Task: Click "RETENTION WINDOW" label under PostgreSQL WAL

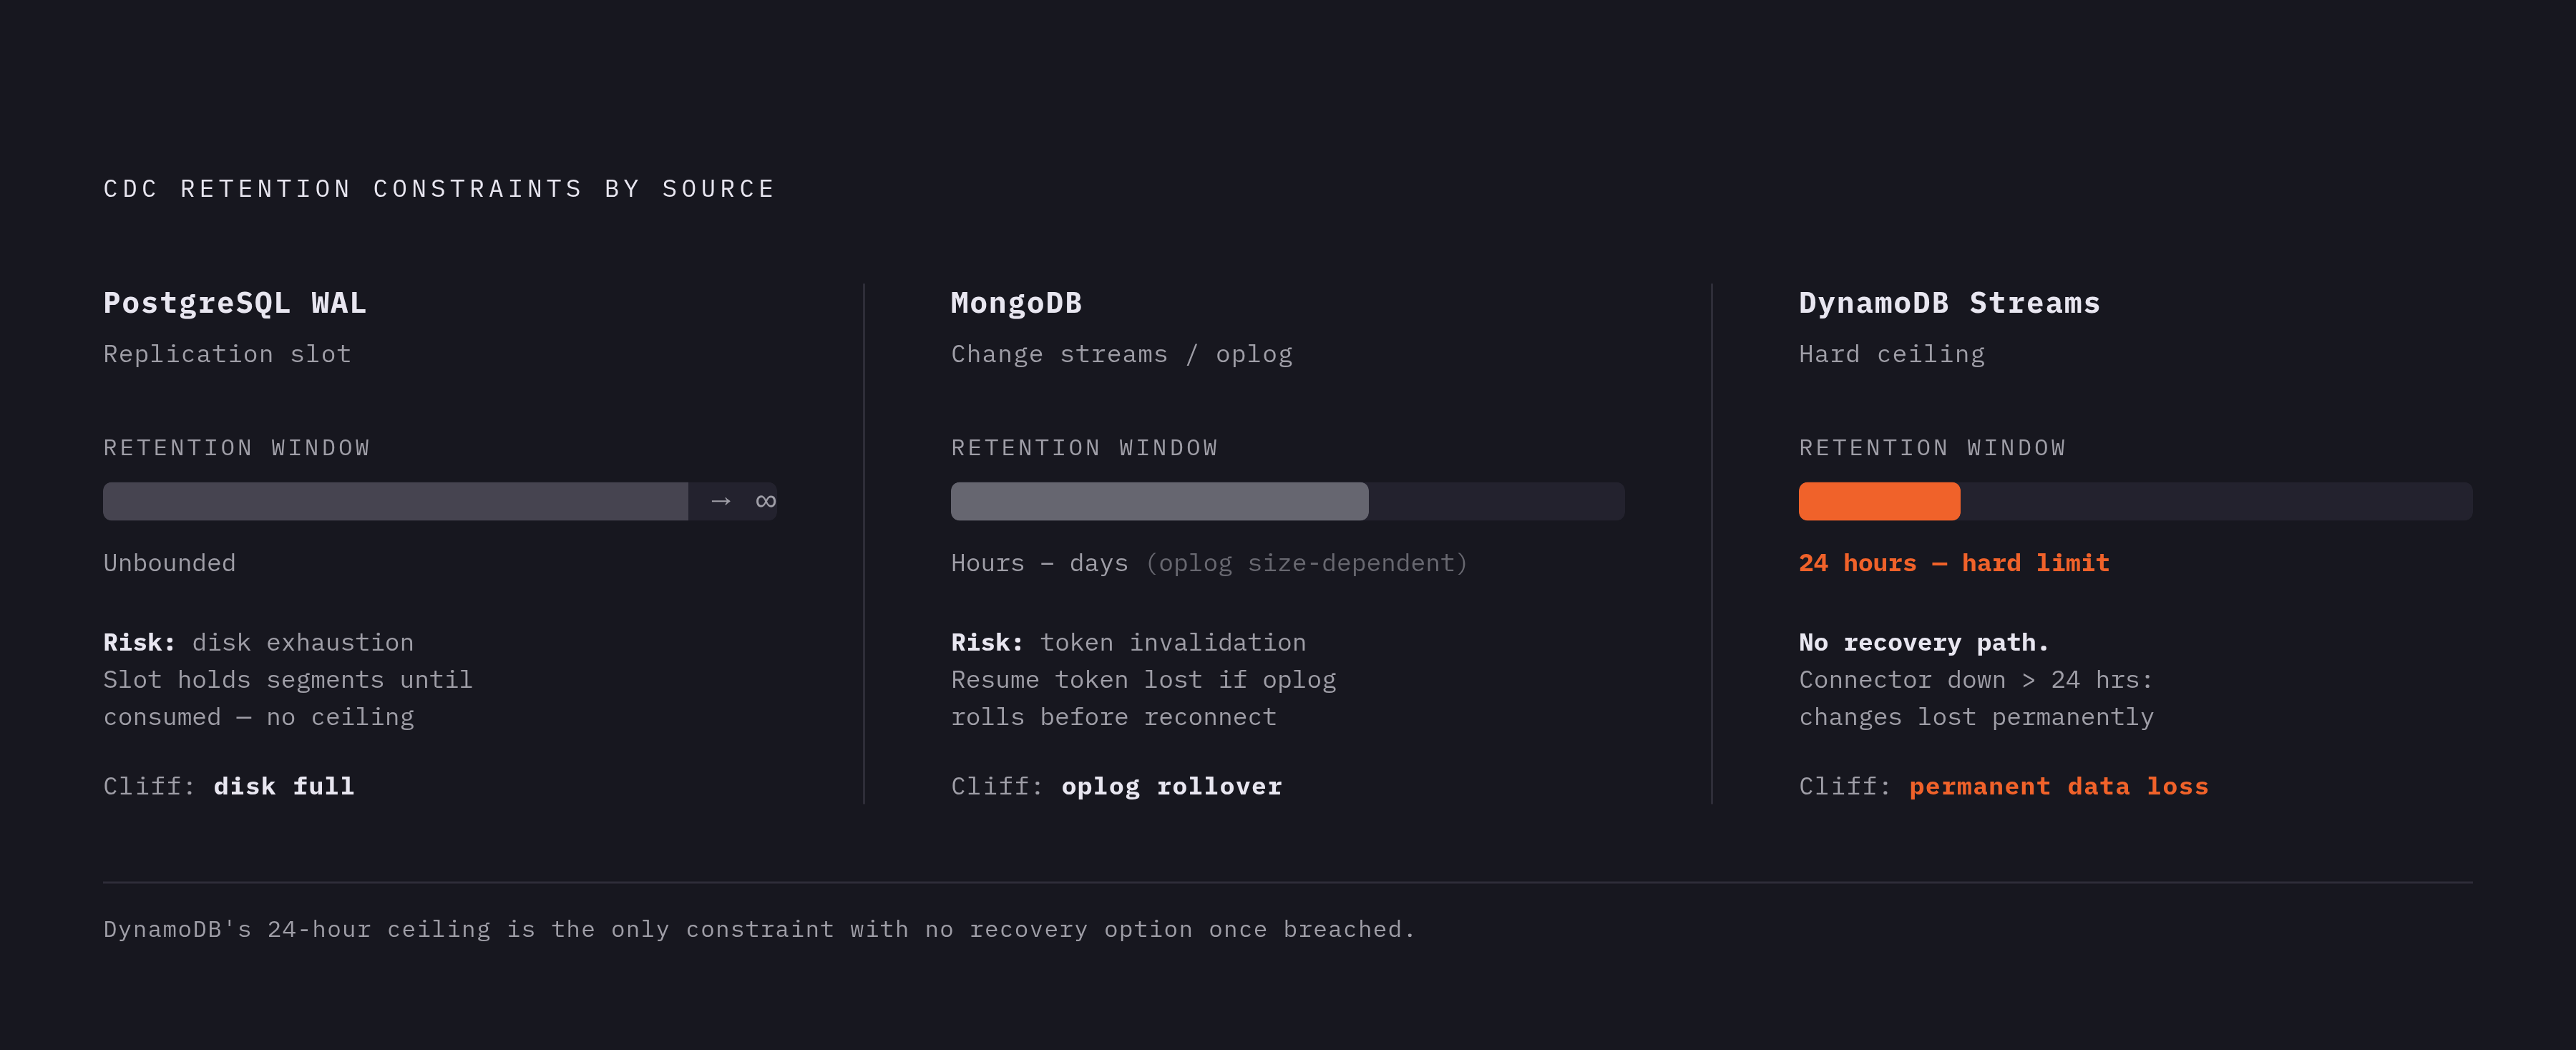Action: click(237, 448)
